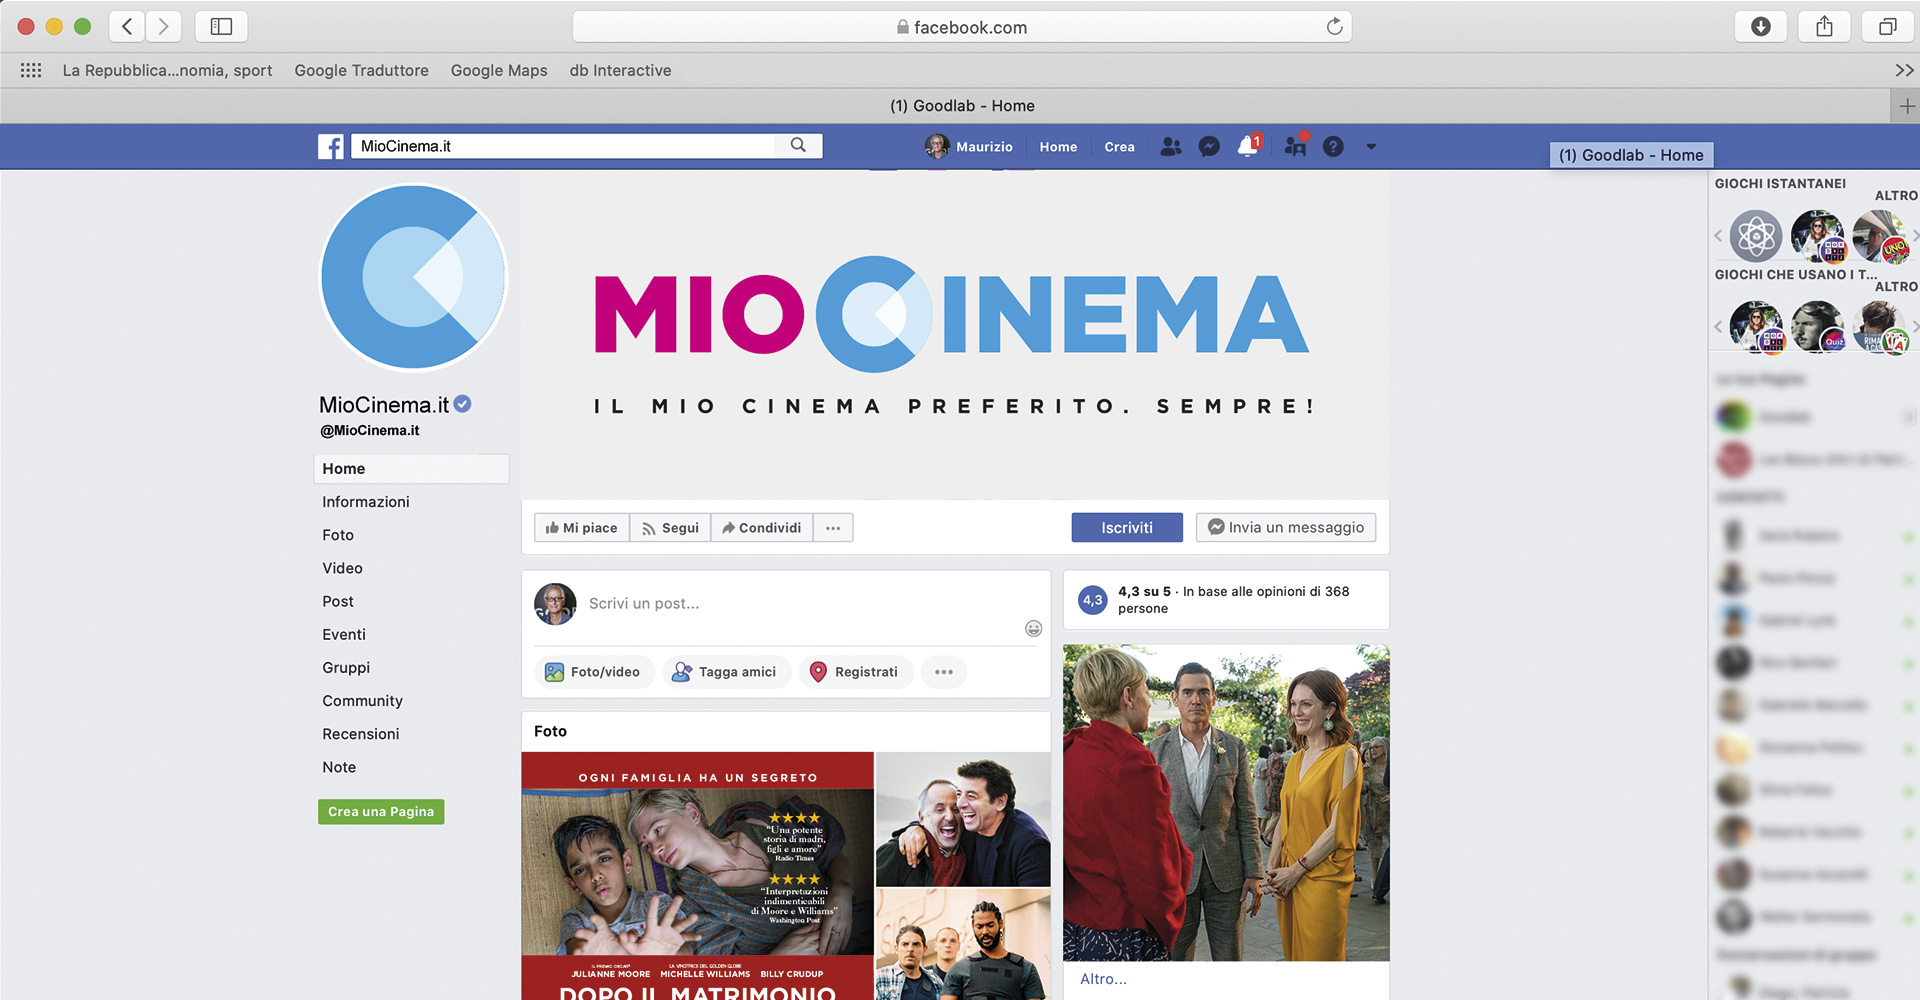Click the Safari address bar
Image resolution: width=1920 pixels, height=1000 pixels.
[961, 27]
